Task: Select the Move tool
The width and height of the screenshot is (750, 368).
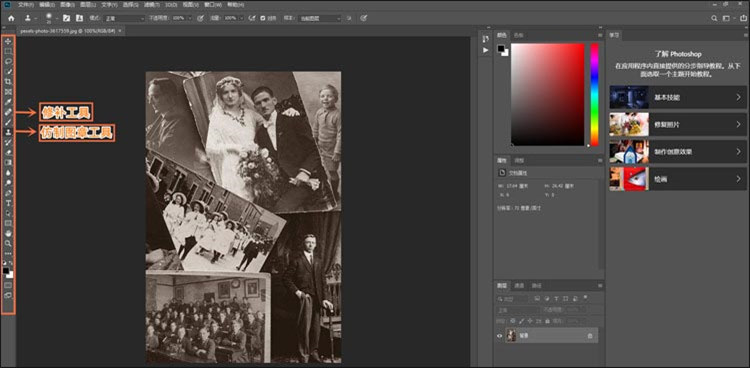Action: 8,41
